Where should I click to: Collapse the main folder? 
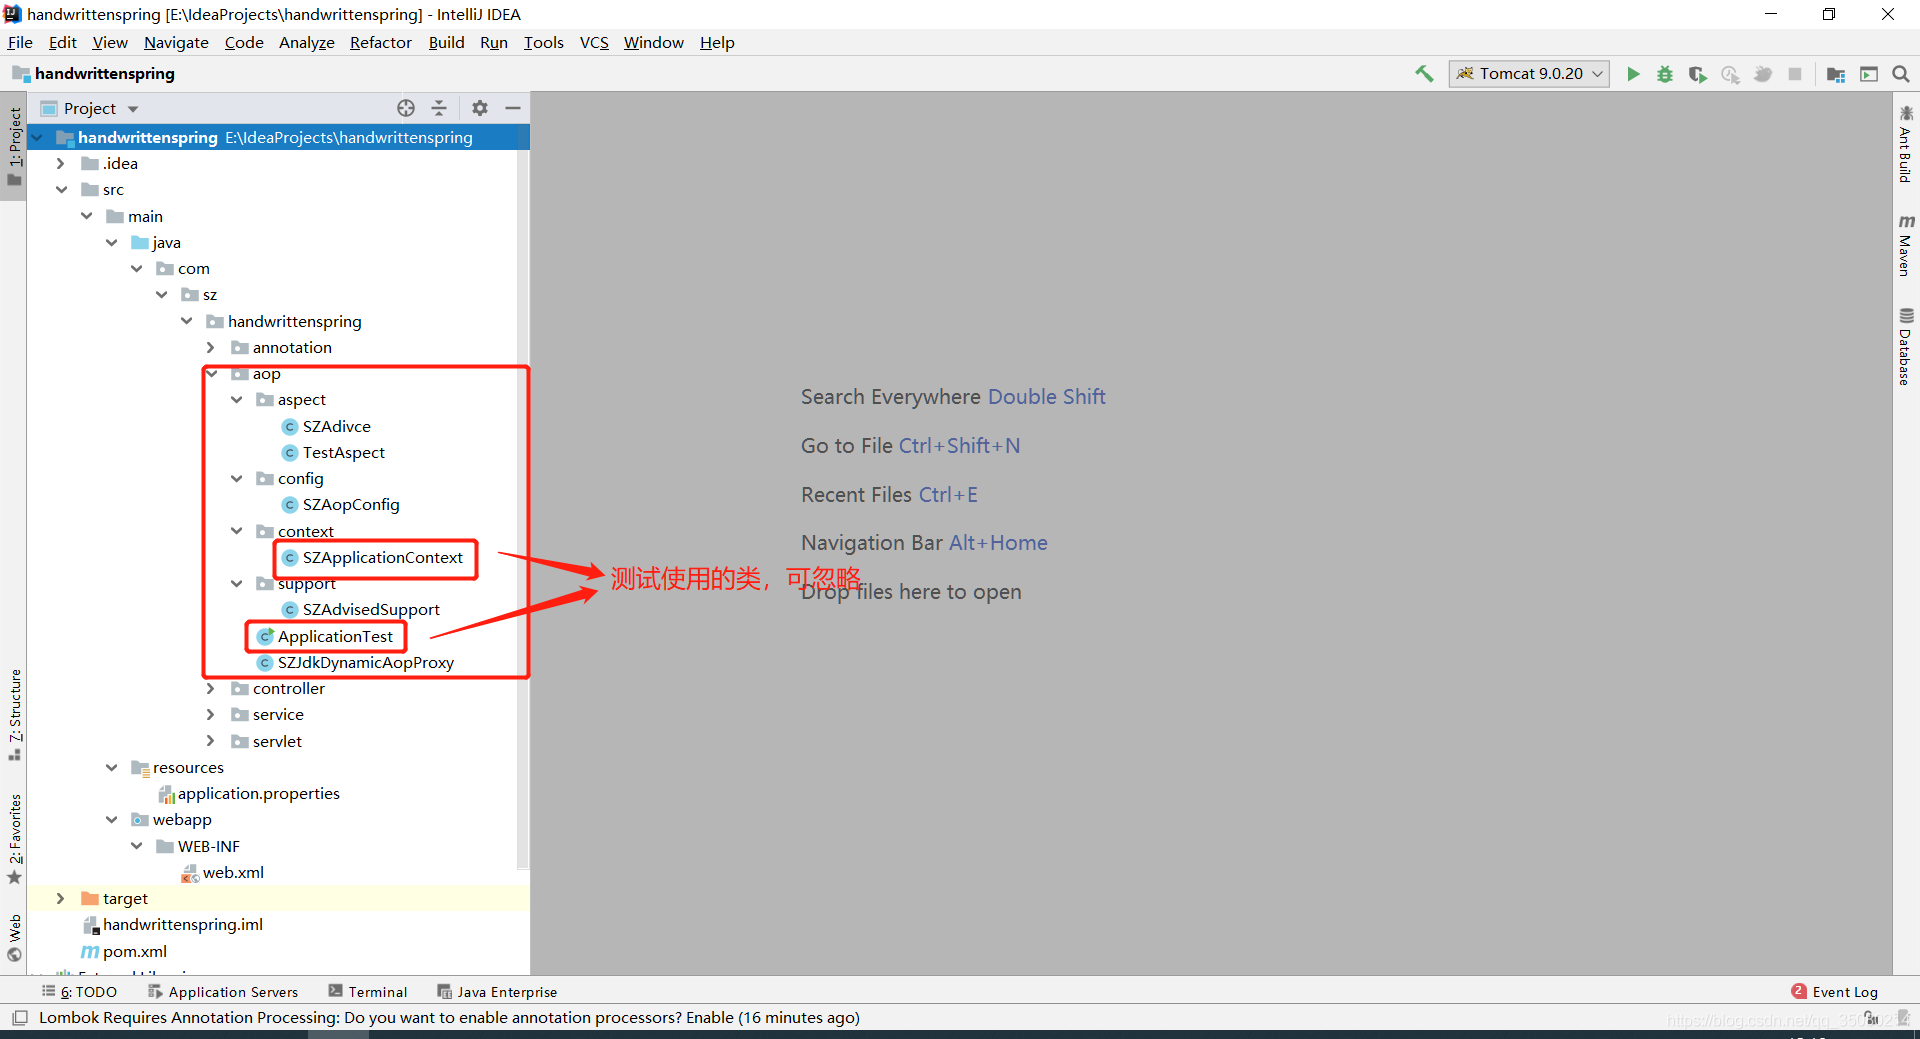coord(86,216)
